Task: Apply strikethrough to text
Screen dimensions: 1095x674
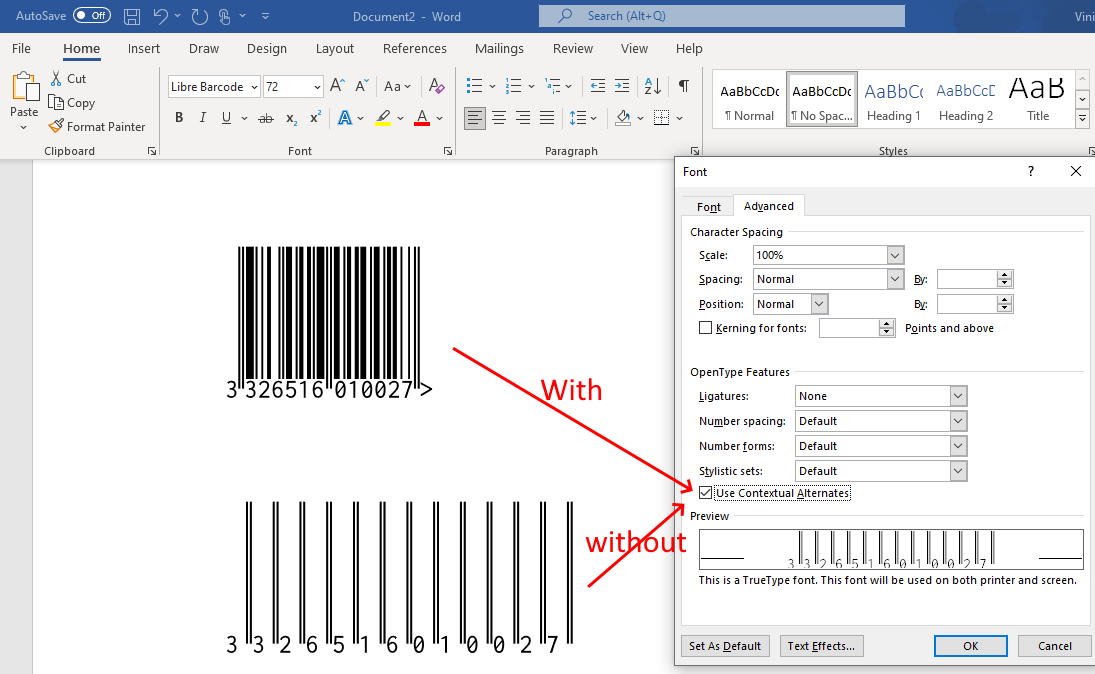Action: click(x=265, y=118)
